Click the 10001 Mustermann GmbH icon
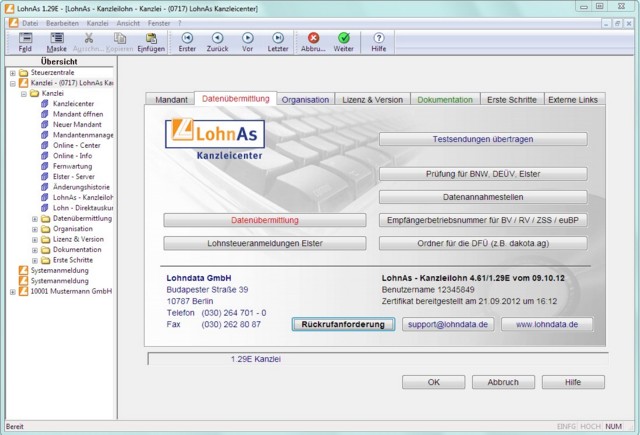The height and width of the screenshot is (435, 640). pyautogui.click(x=24, y=291)
